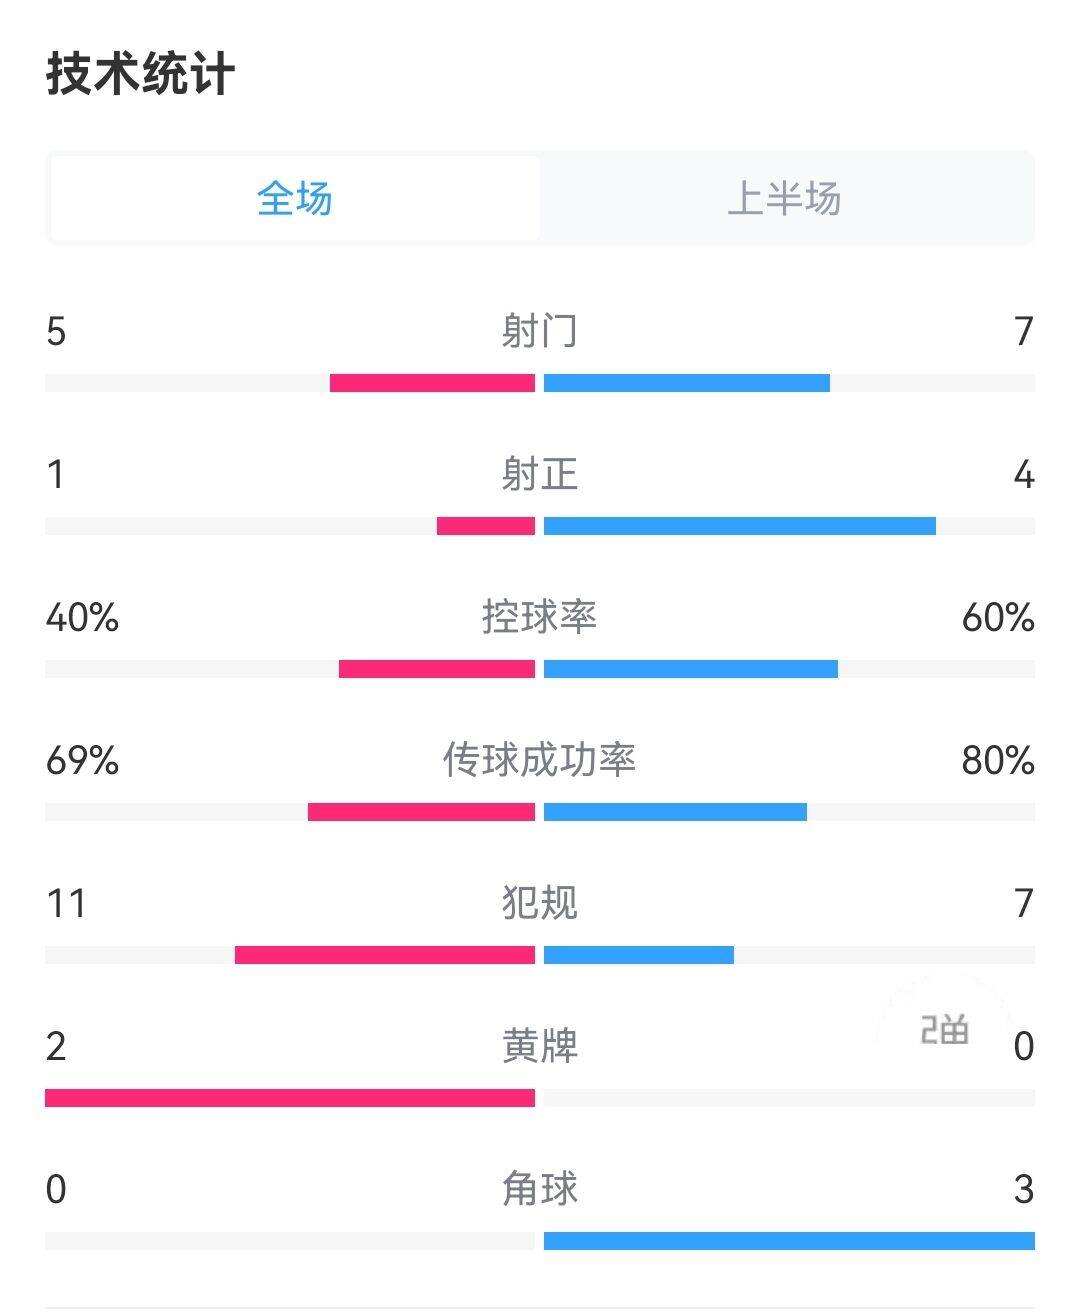Click the 黄牌 stat label
Screen dimensions: 1080x1311
click(540, 1046)
